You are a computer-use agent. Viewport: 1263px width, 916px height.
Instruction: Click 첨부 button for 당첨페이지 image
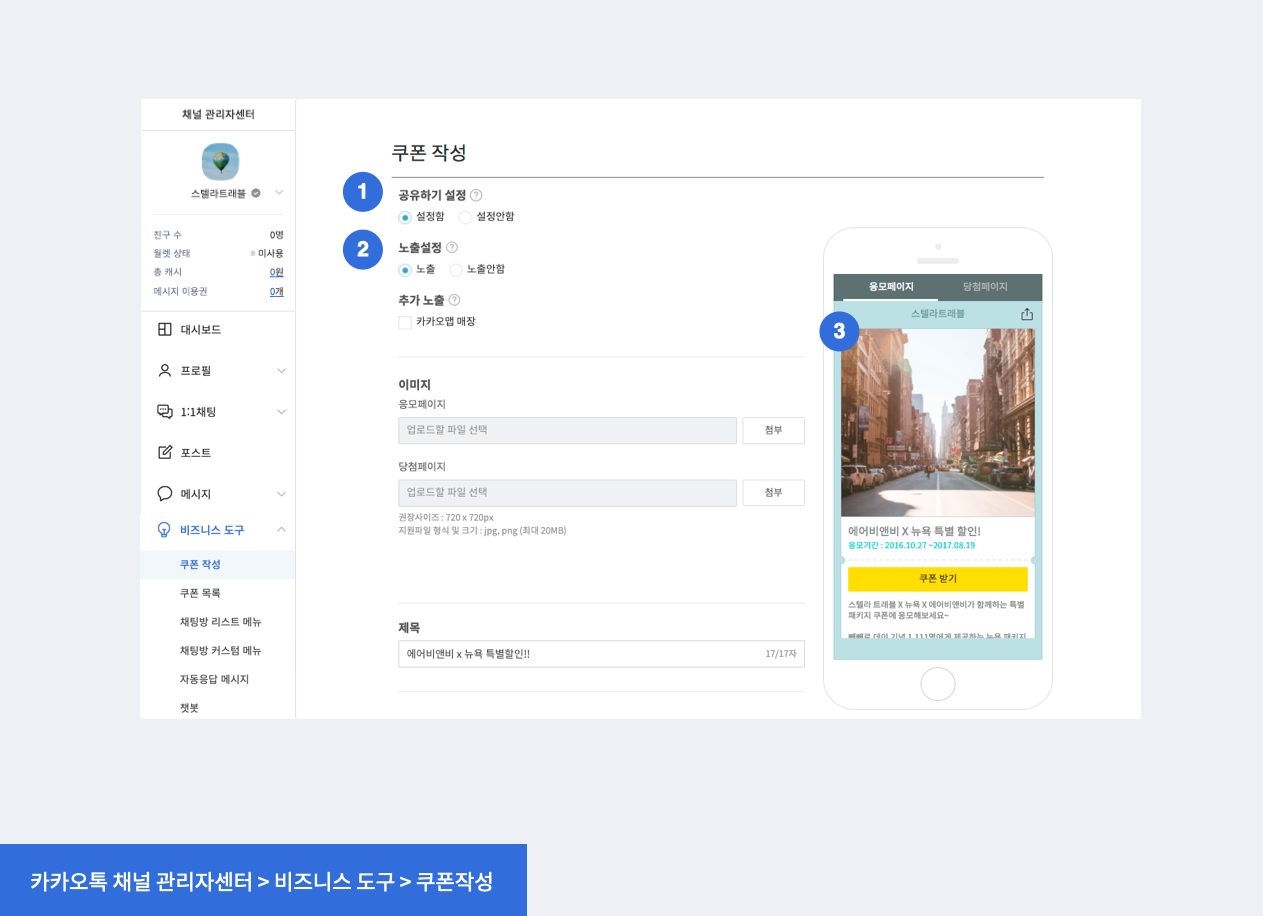click(773, 493)
